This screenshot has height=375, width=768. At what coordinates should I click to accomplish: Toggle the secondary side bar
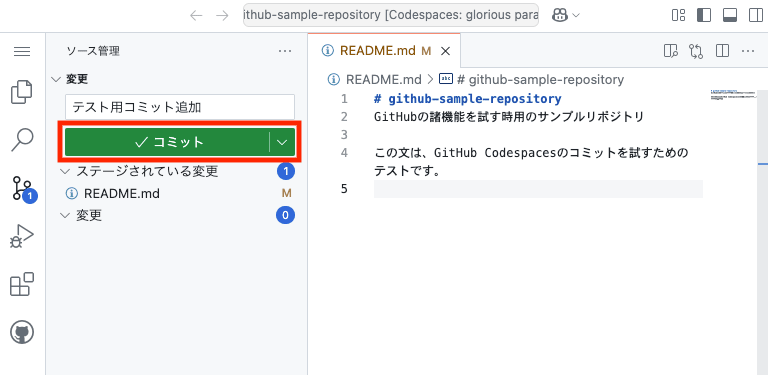point(756,15)
